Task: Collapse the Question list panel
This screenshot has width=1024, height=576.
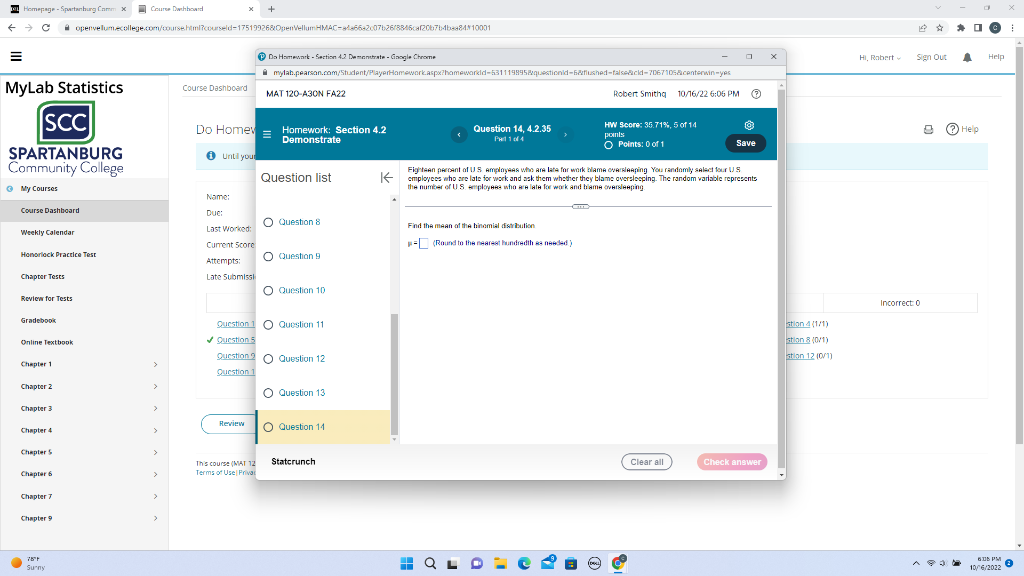Action: (387, 178)
